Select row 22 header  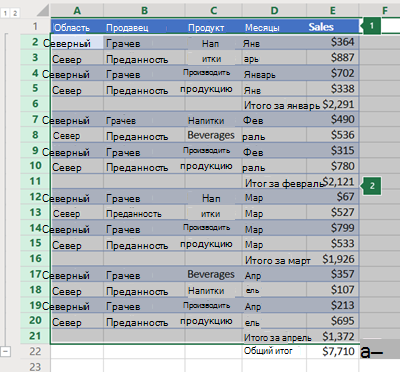click(35, 351)
